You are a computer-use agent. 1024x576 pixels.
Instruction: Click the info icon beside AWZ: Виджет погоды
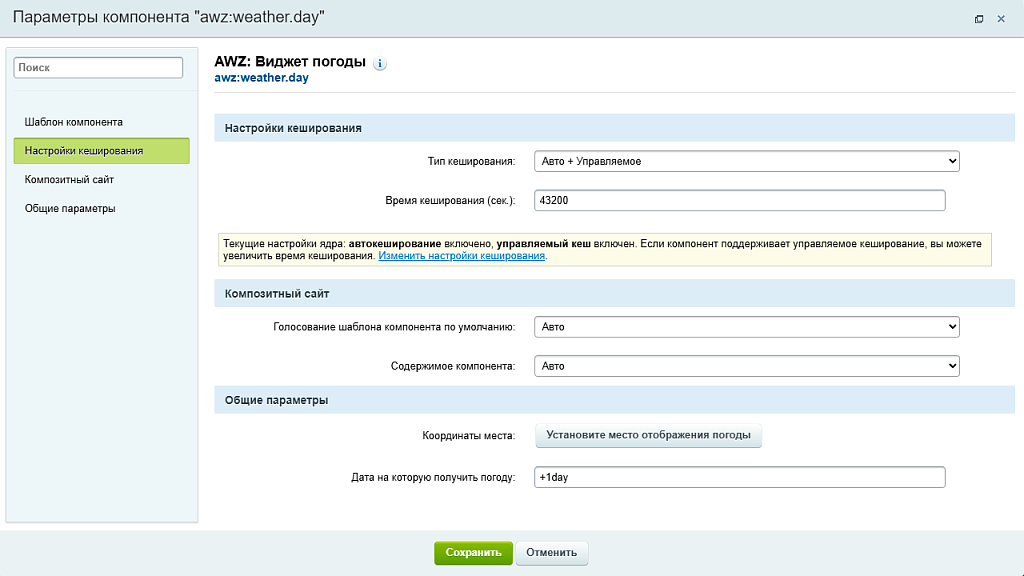[x=380, y=64]
